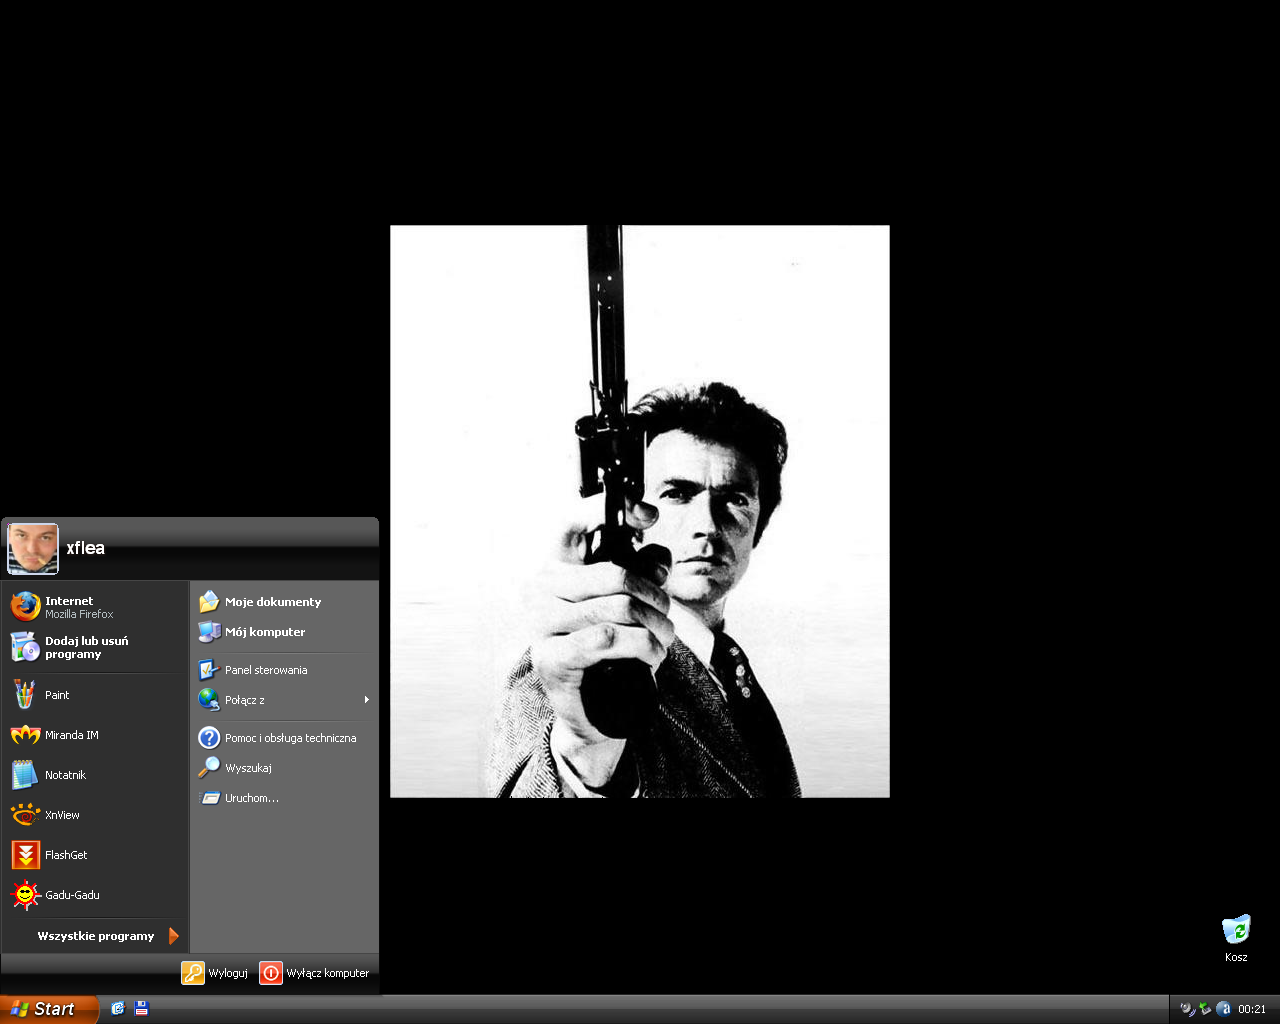The image size is (1280, 1024).
Task: Launch the XnView image viewer
Action: pos(61,815)
